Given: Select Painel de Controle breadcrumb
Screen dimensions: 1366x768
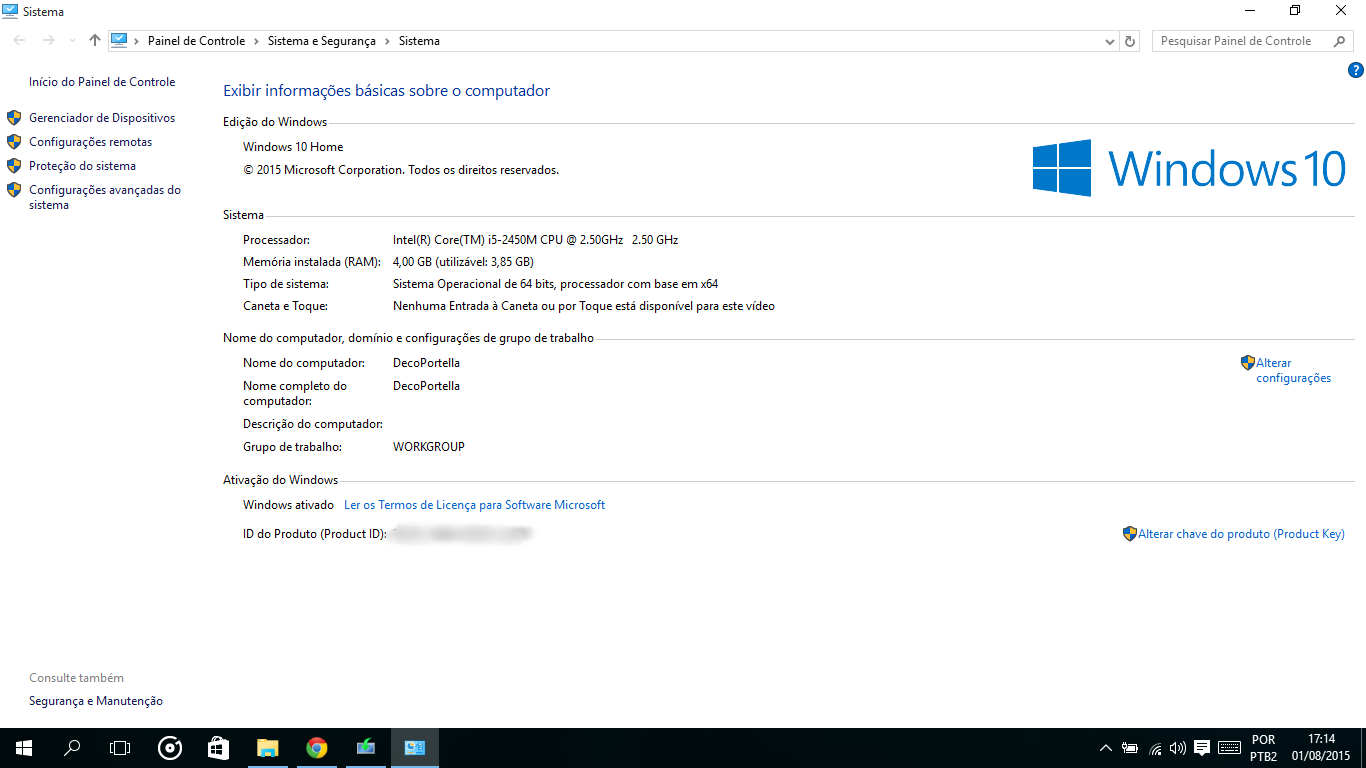Looking at the screenshot, I should pos(196,41).
